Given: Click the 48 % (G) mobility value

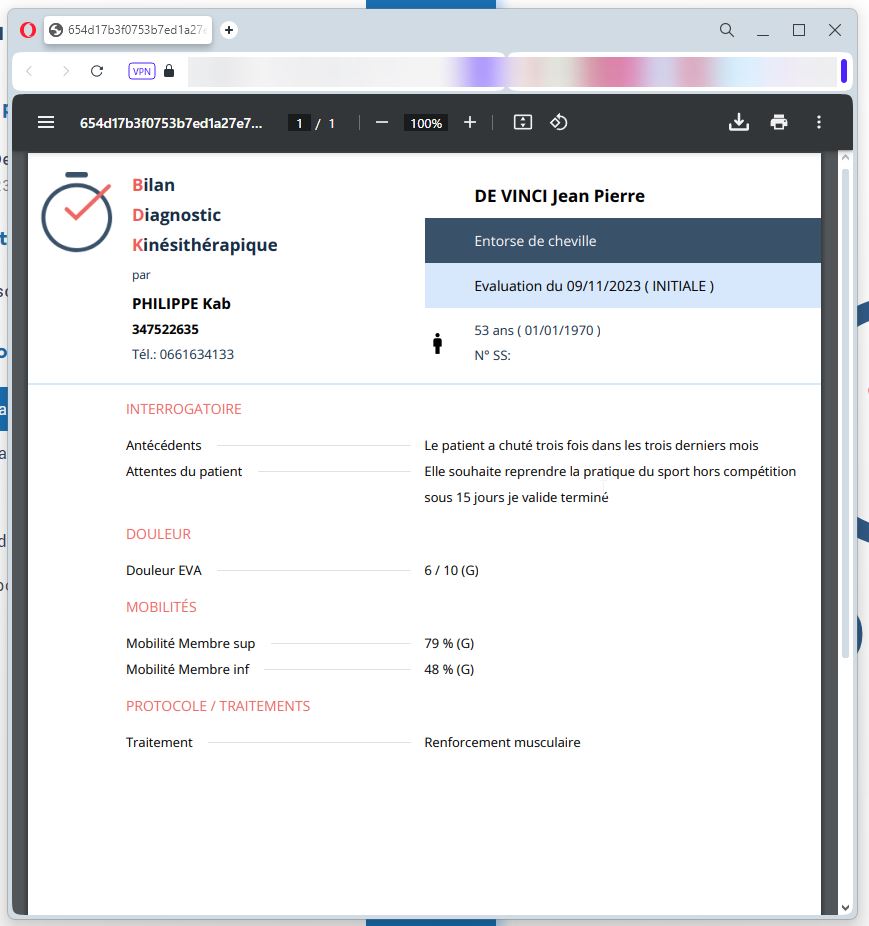Looking at the screenshot, I should pos(449,669).
